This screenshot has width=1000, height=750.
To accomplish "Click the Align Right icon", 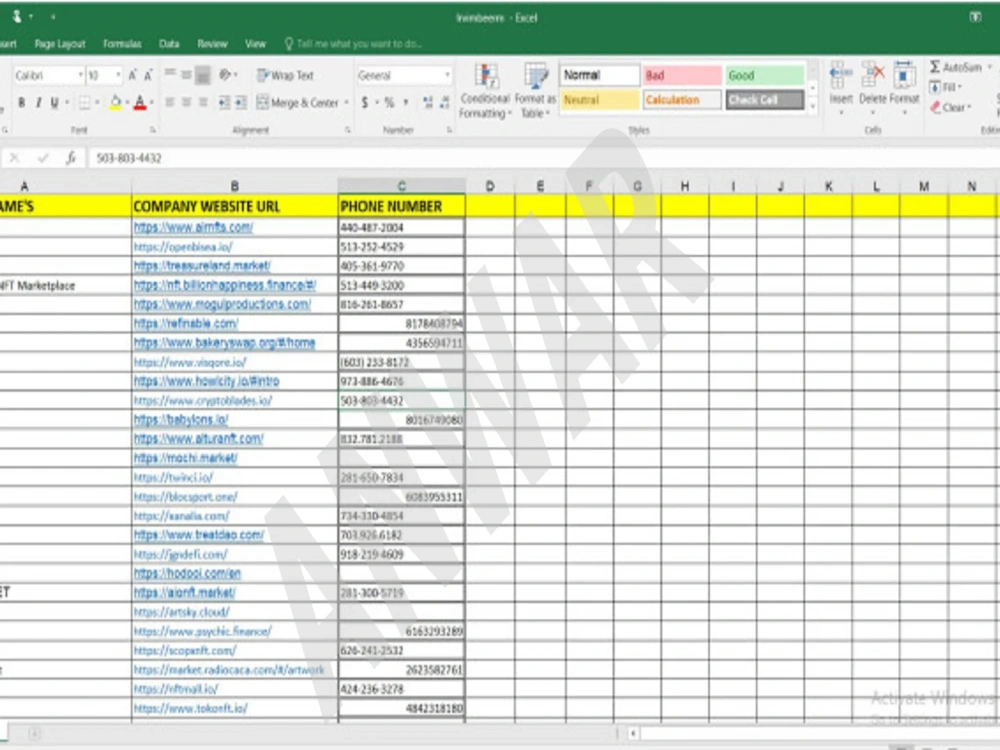I will (x=203, y=103).
